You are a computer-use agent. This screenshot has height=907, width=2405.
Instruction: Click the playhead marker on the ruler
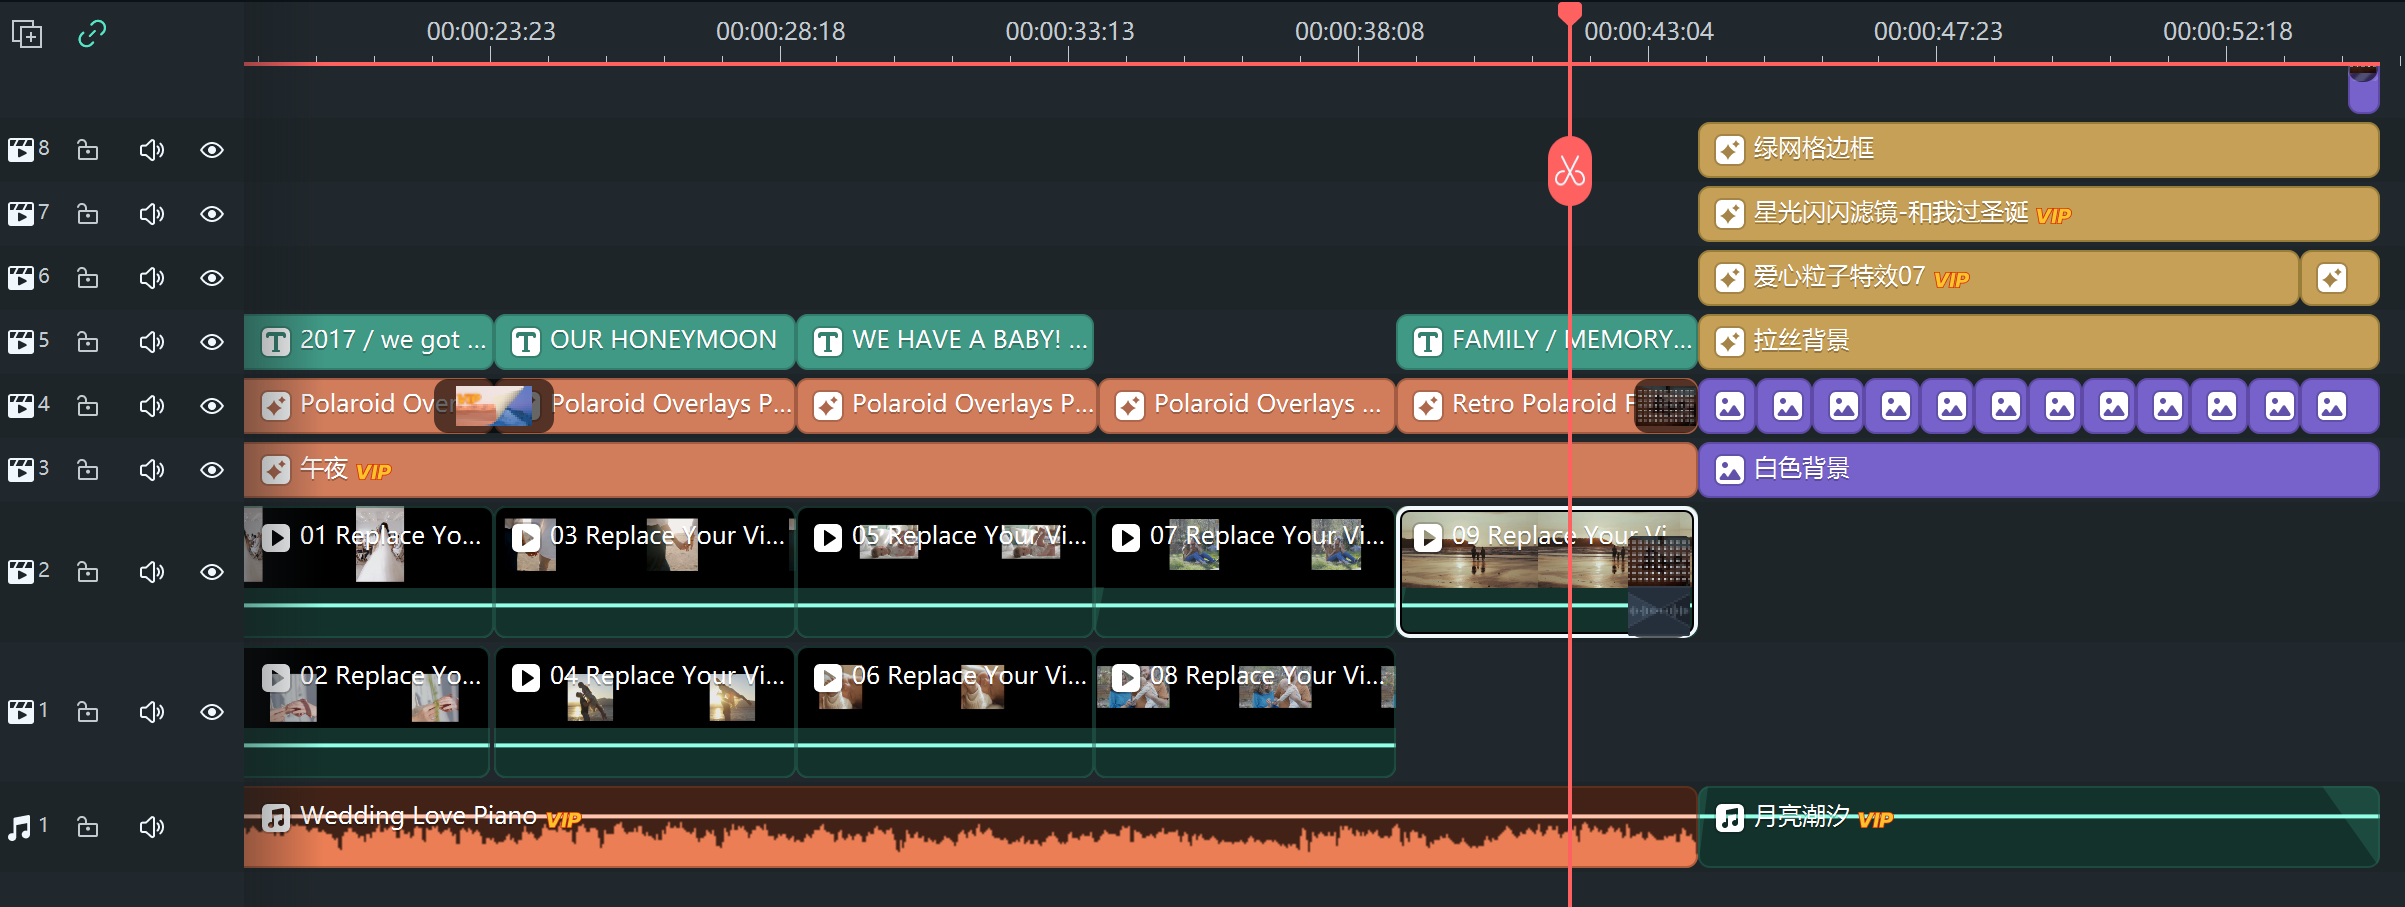pos(1570,14)
